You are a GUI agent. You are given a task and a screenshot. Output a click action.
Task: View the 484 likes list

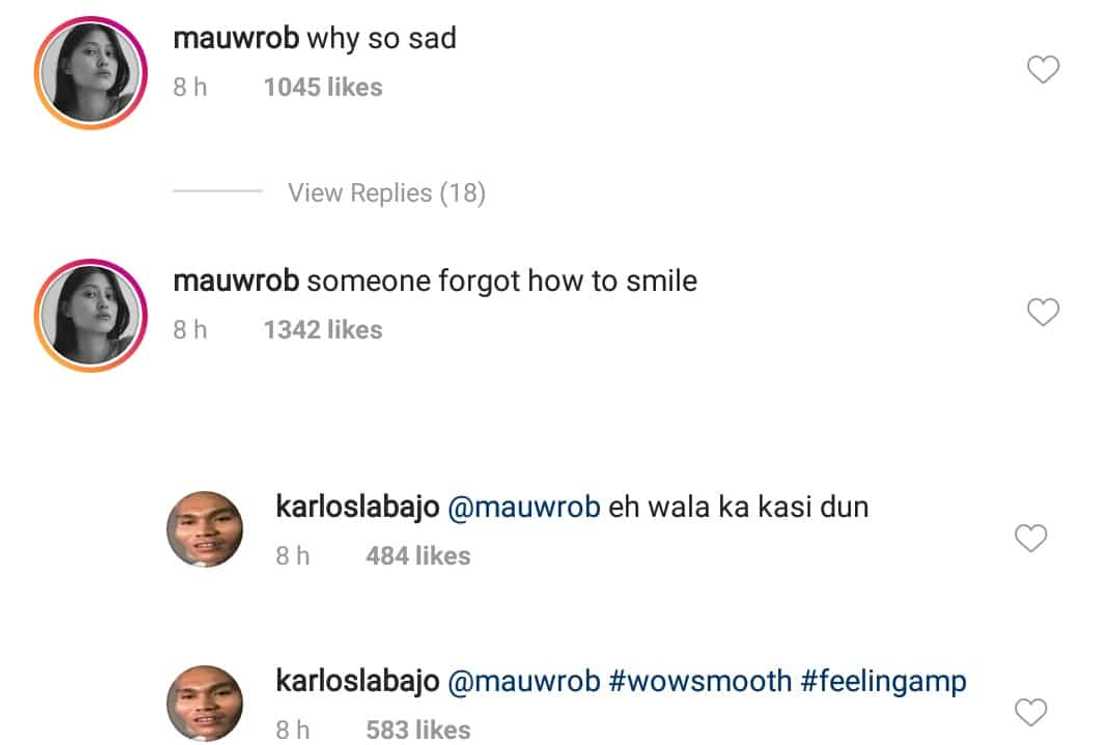[418, 556]
